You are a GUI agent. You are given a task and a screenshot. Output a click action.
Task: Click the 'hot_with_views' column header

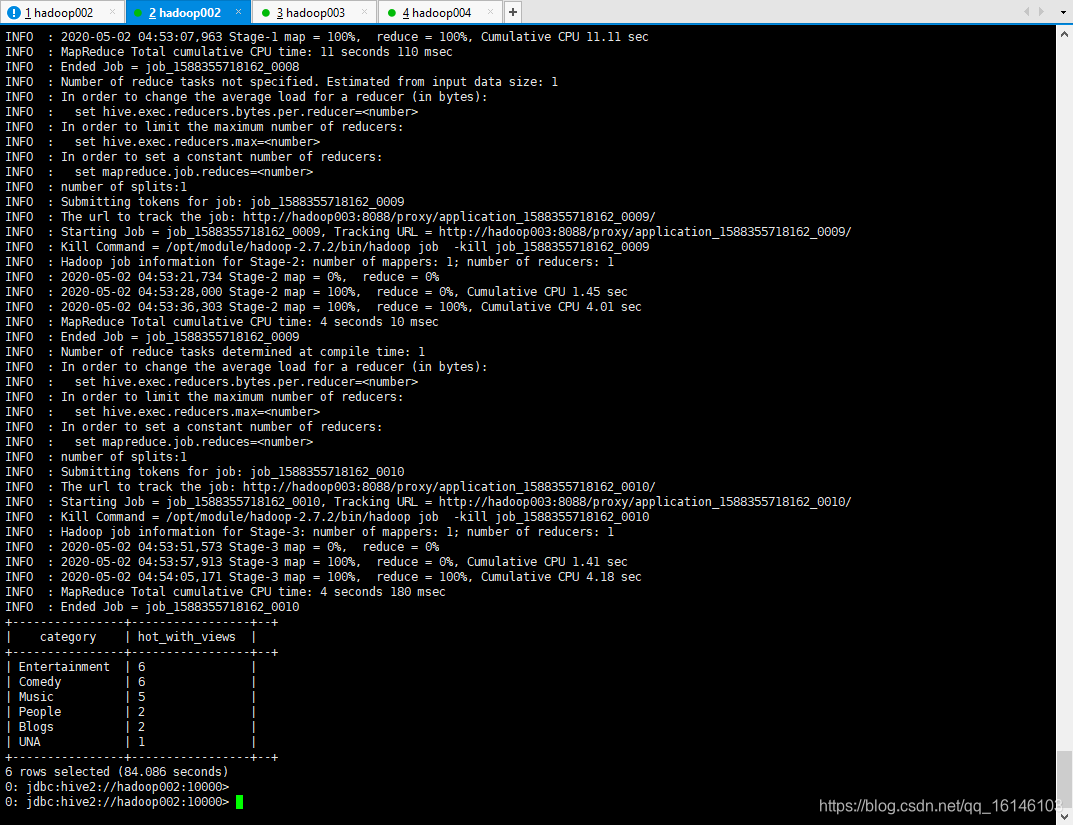[186, 637]
